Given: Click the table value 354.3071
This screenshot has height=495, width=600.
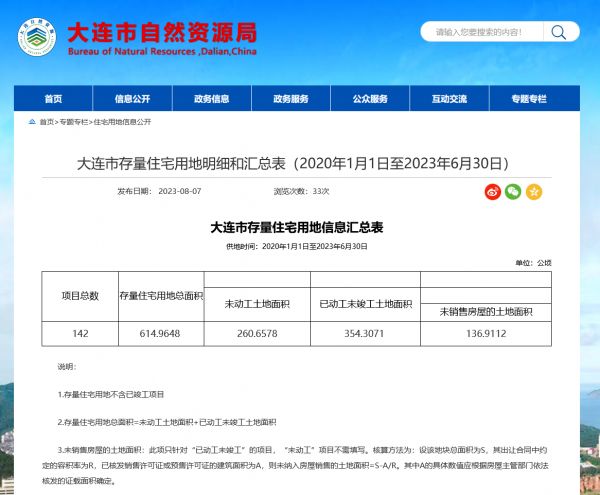Looking at the screenshot, I should point(364,334).
